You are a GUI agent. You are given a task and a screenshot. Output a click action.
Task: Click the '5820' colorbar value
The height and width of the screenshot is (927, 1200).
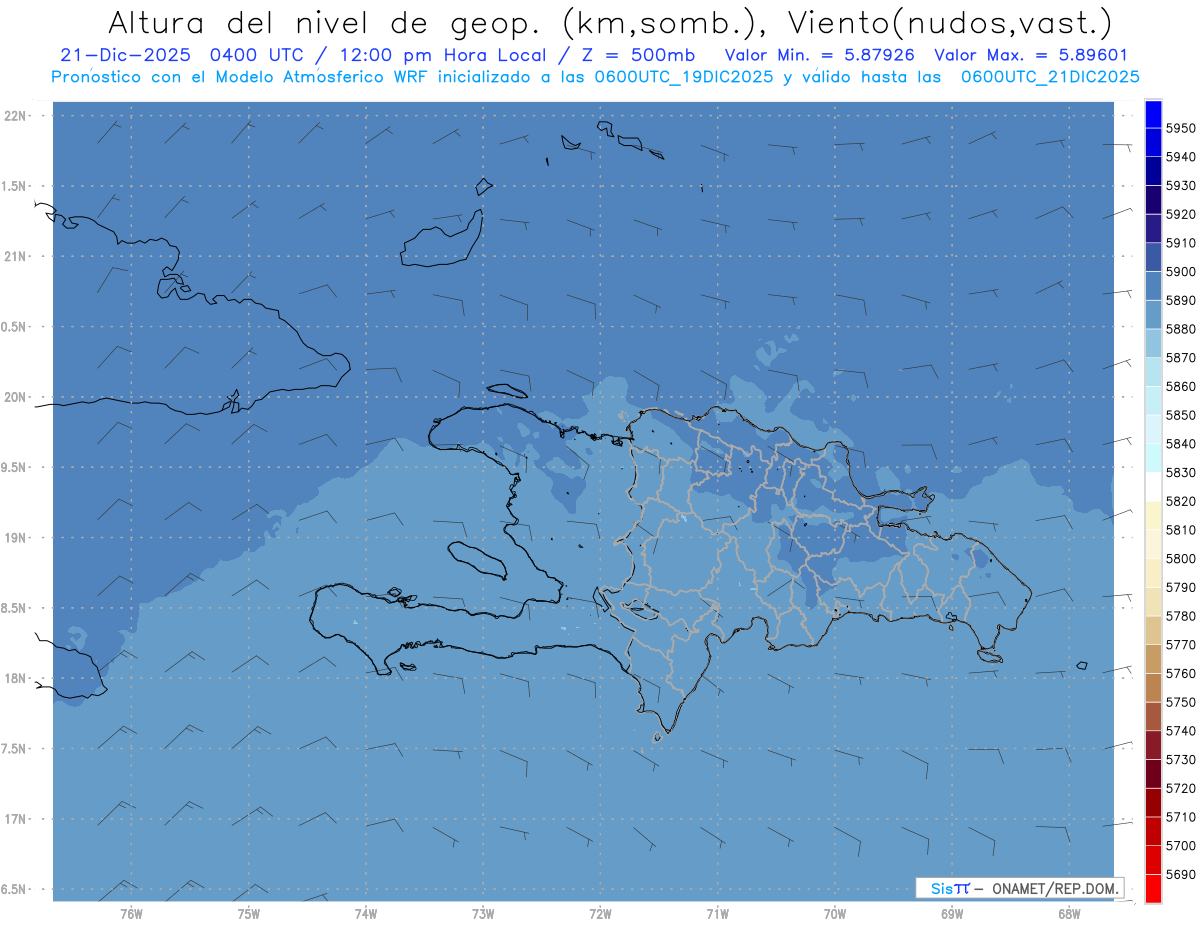1180,501
